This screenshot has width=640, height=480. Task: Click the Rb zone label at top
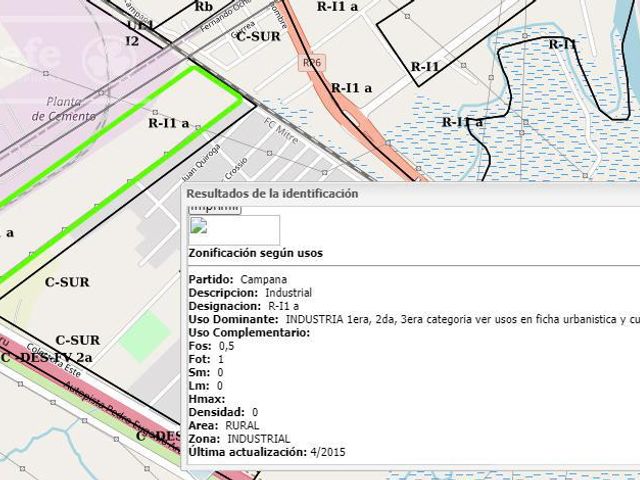click(x=204, y=6)
